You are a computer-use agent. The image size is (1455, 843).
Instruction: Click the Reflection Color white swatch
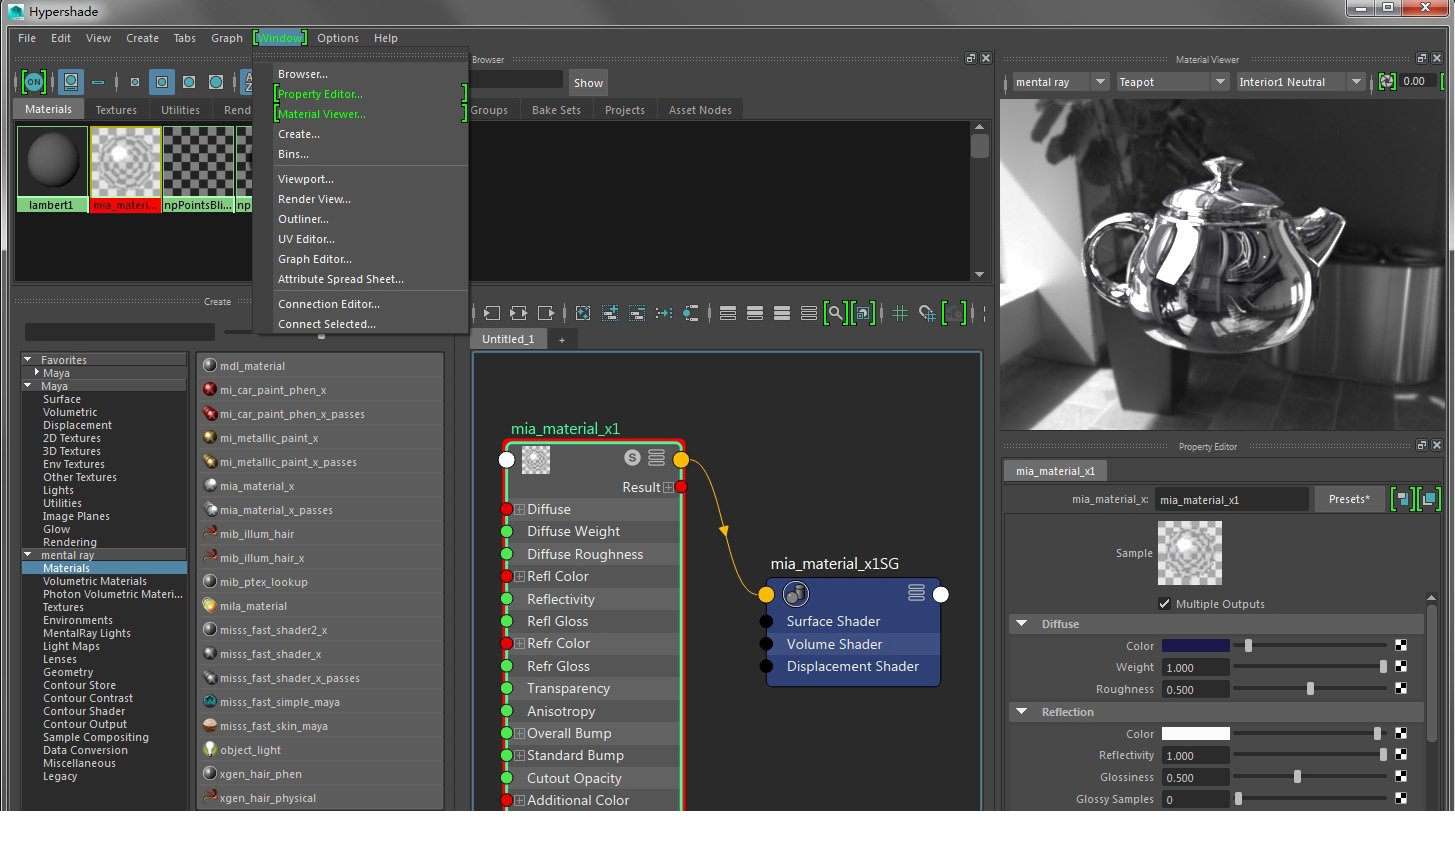pos(1196,733)
